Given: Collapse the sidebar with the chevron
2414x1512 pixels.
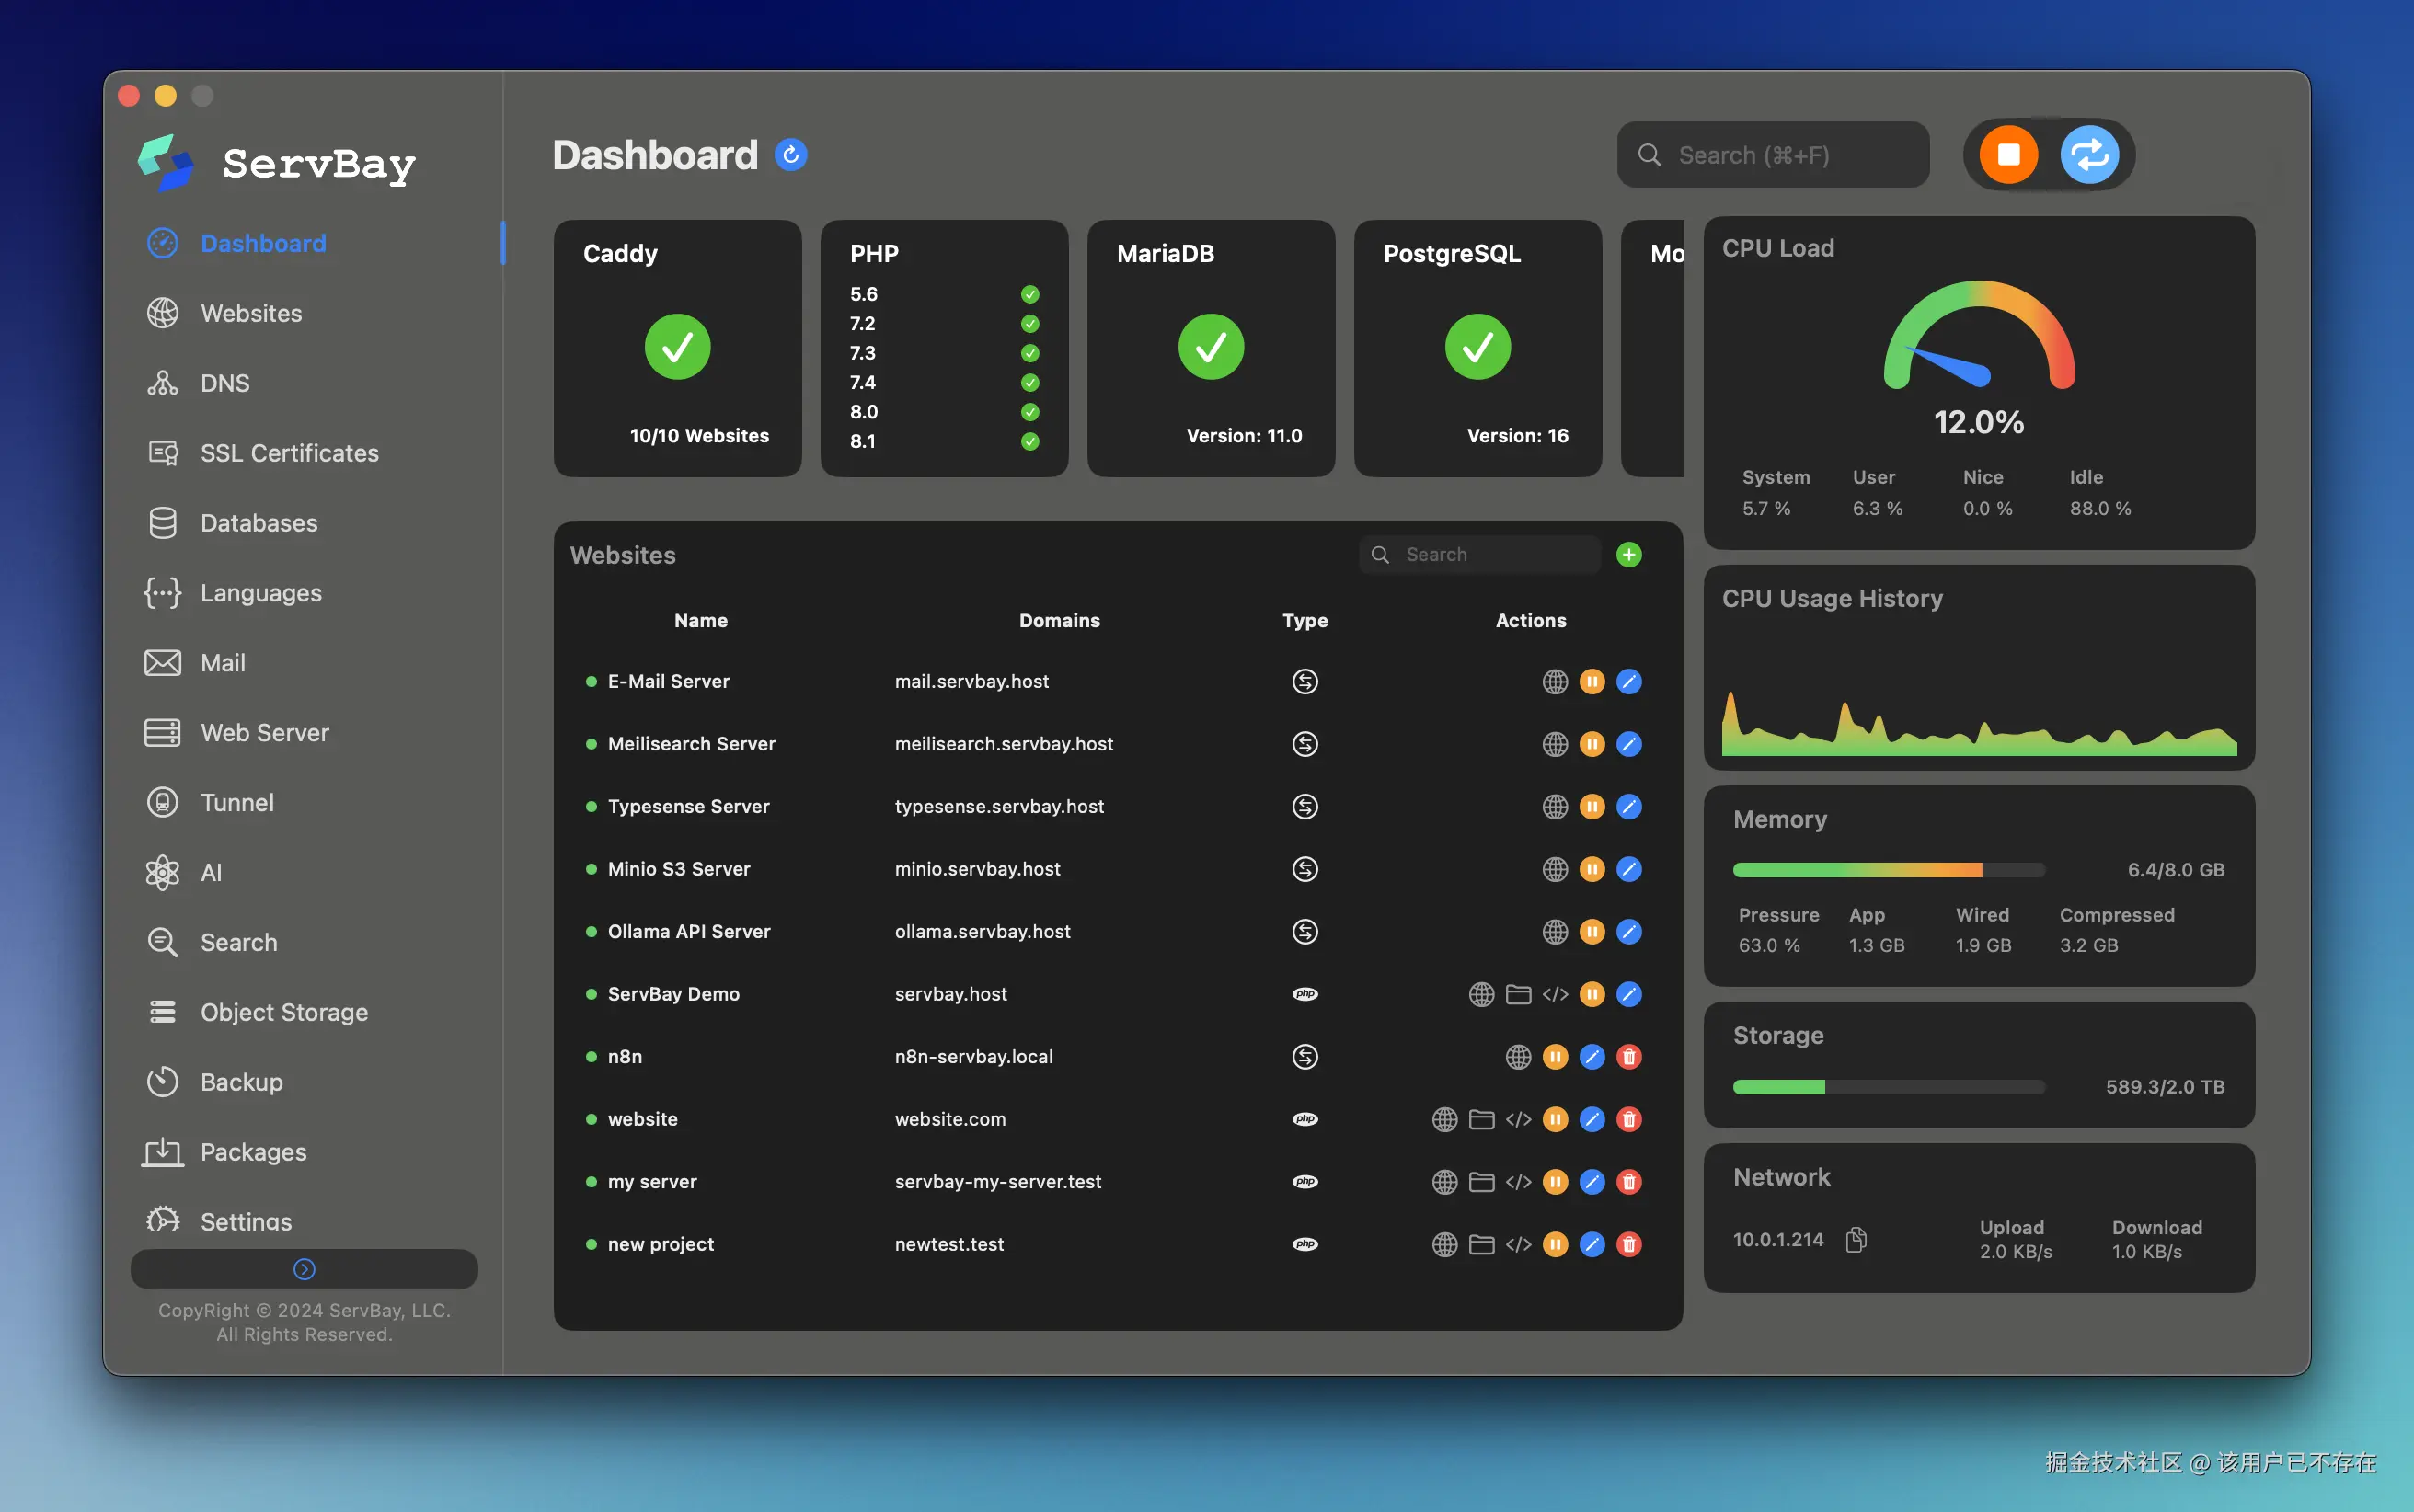Looking at the screenshot, I should [x=304, y=1269].
